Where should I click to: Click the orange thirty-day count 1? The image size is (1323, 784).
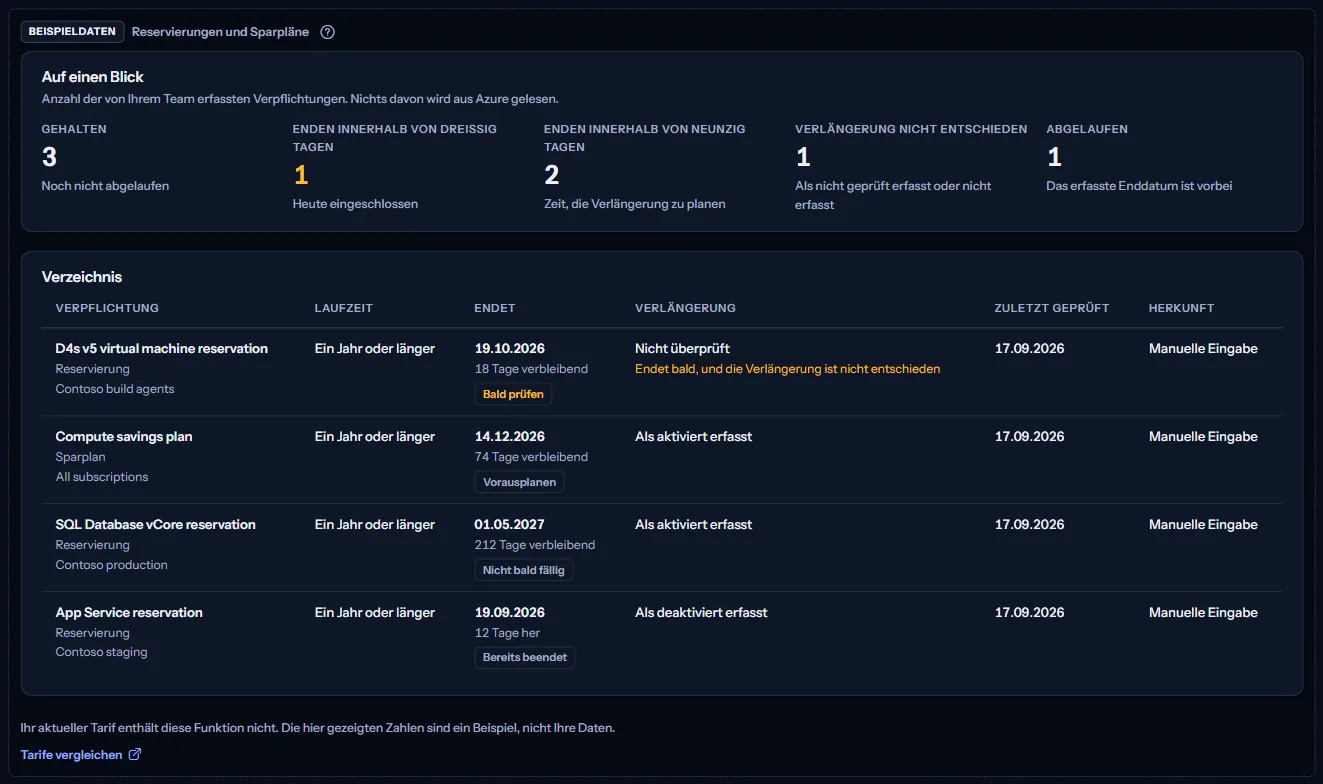[x=301, y=175]
